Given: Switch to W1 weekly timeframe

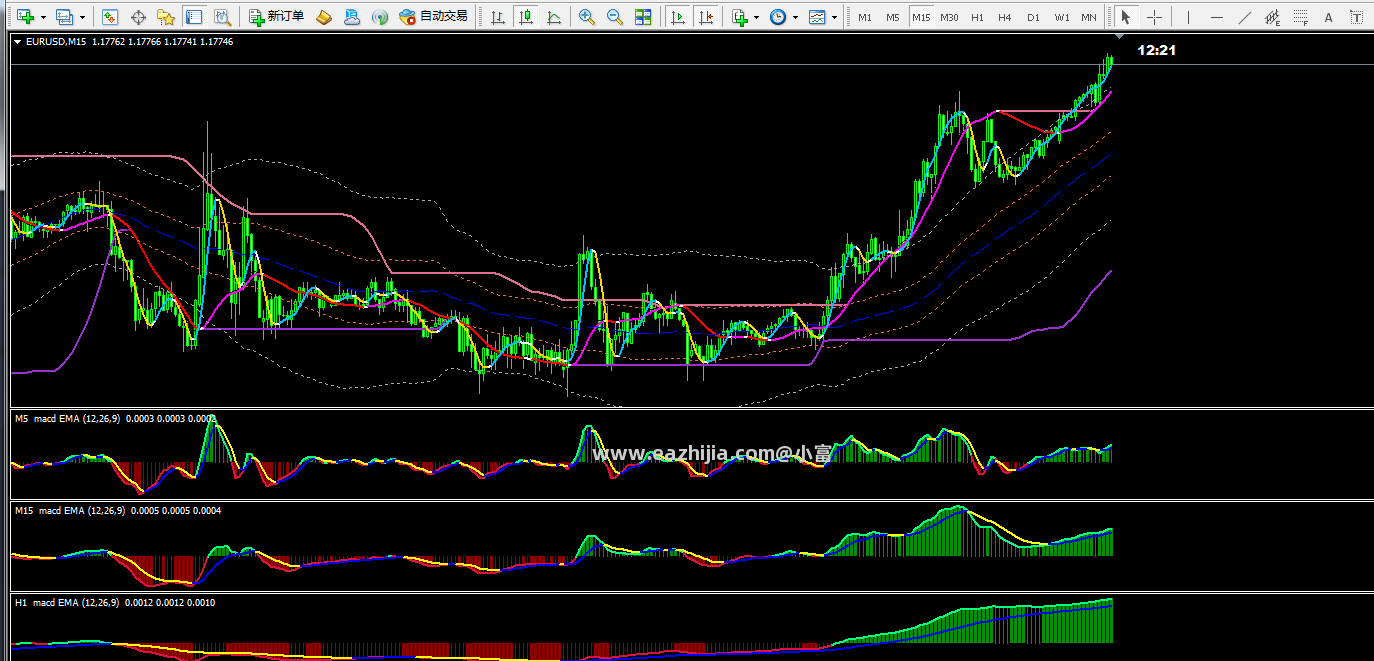Looking at the screenshot, I should coord(1062,17).
